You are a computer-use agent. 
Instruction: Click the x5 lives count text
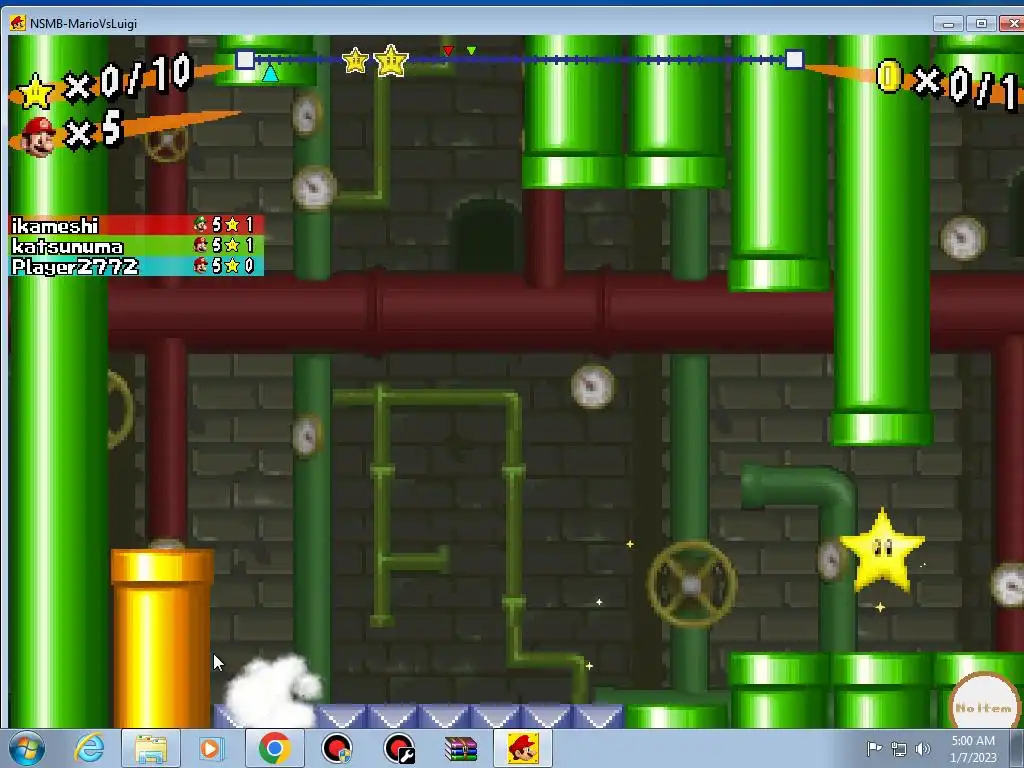[95, 129]
